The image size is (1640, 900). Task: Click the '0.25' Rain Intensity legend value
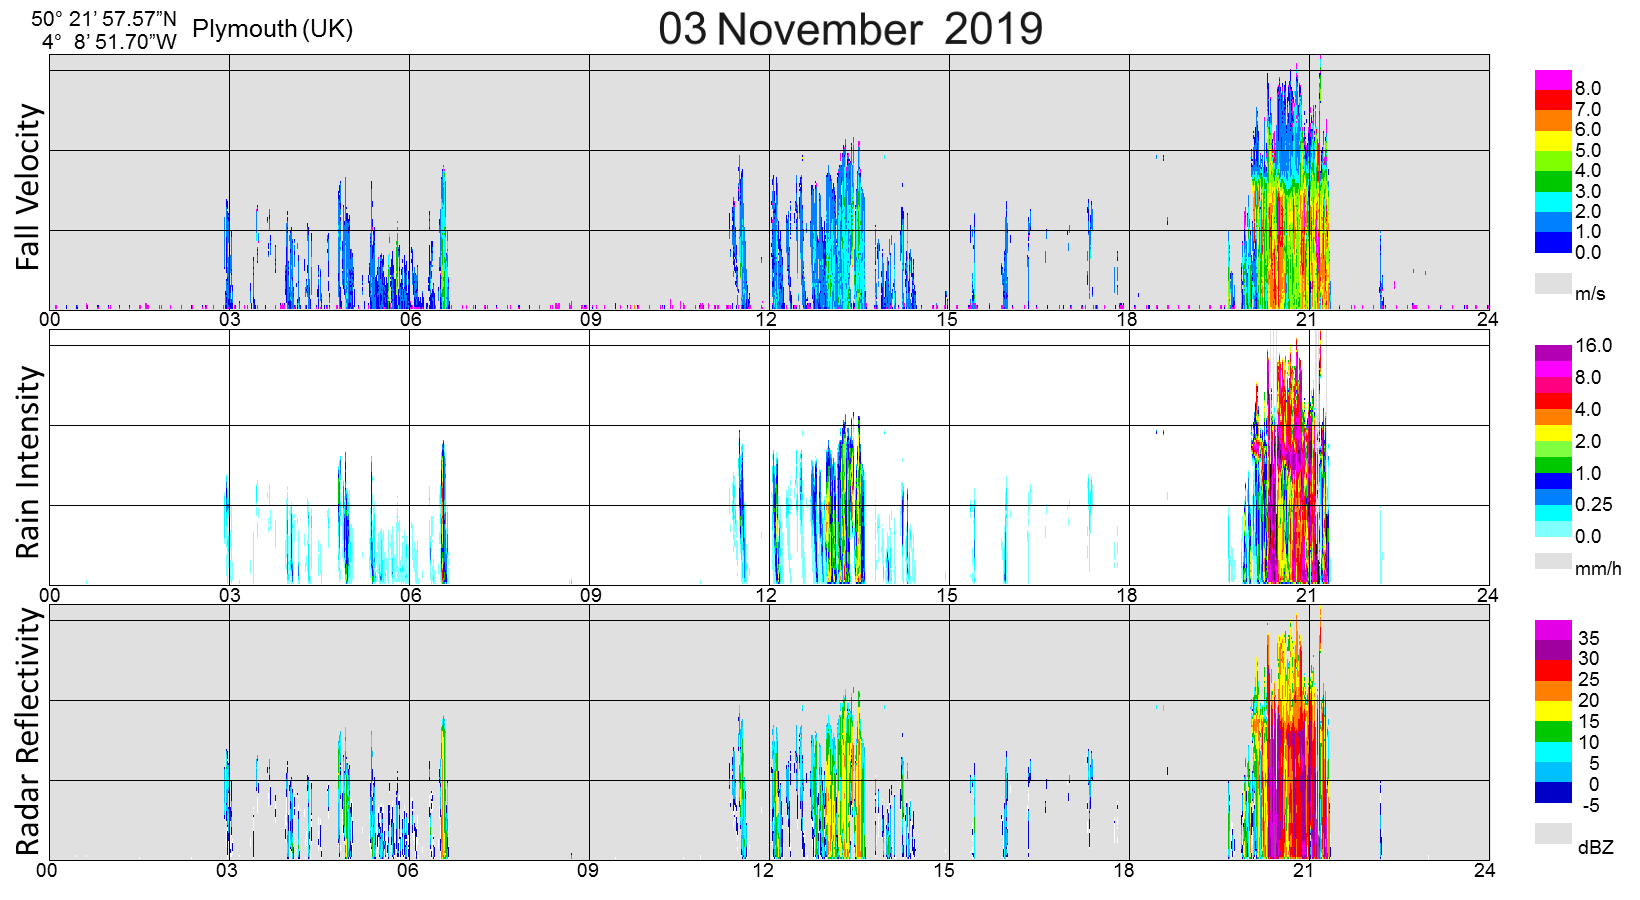1594,505
